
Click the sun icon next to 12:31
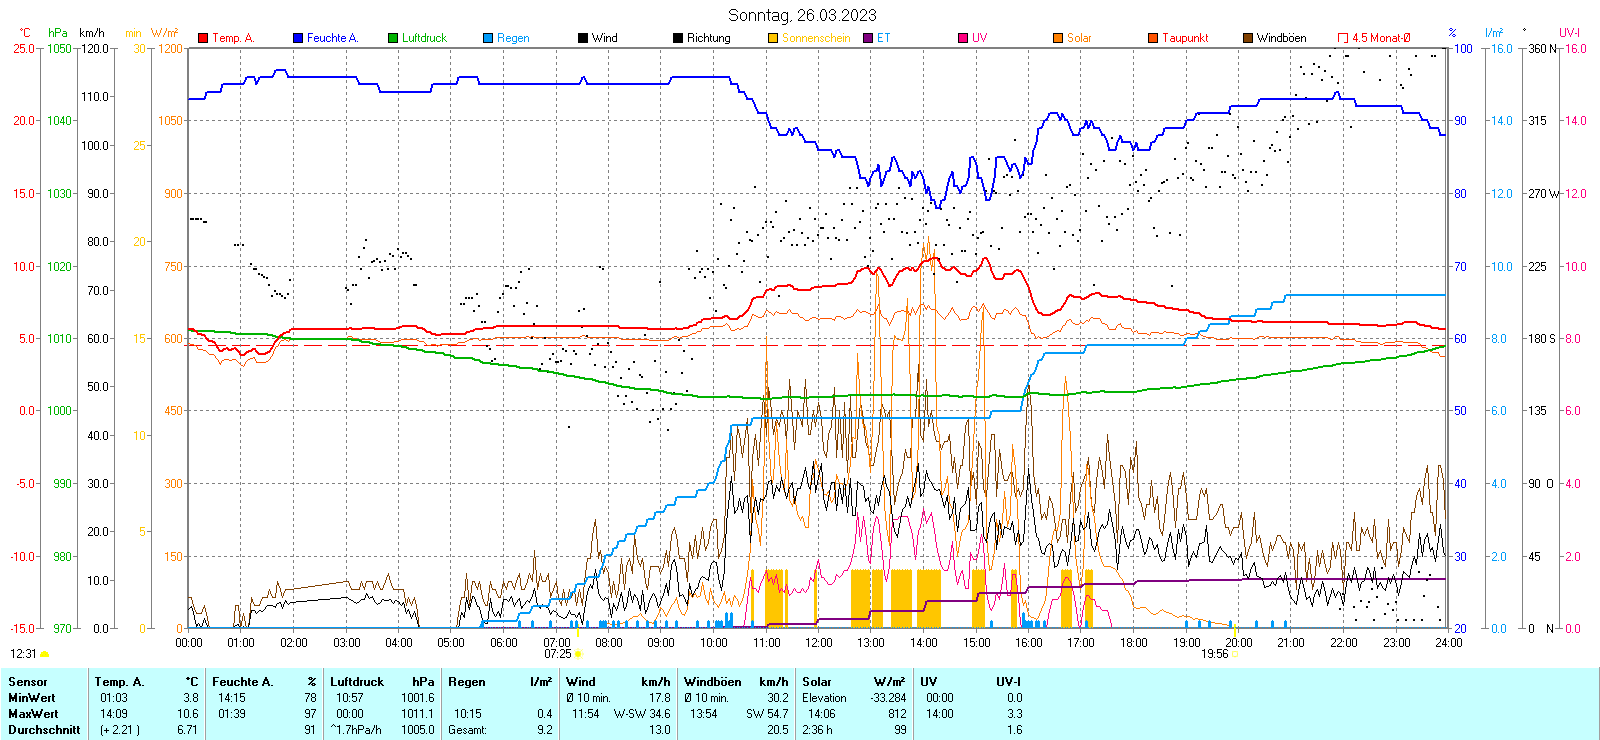pos(44,654)
